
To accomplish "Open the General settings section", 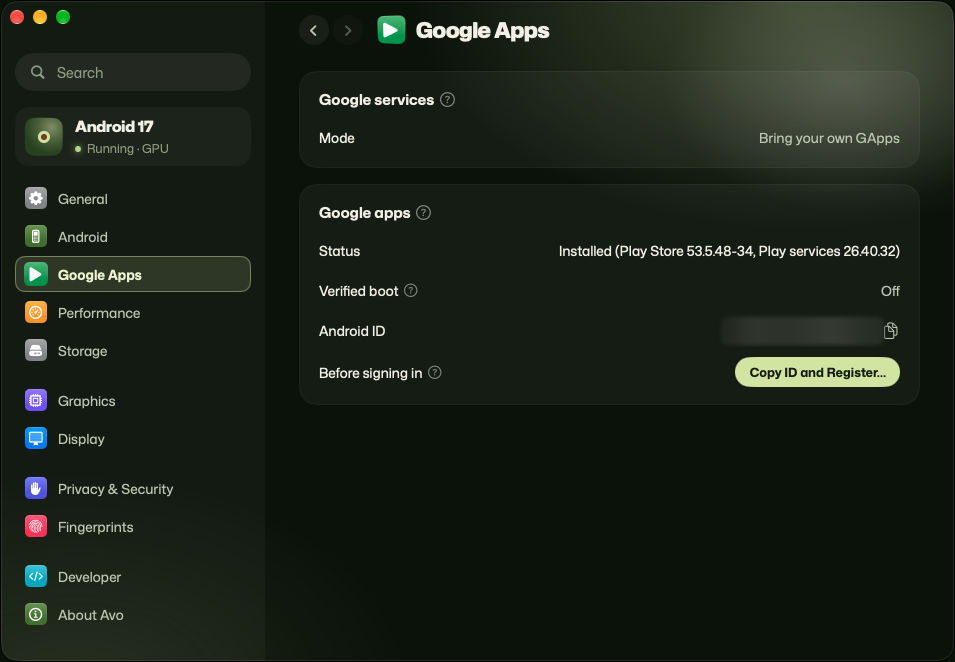I will pos(133,199).
